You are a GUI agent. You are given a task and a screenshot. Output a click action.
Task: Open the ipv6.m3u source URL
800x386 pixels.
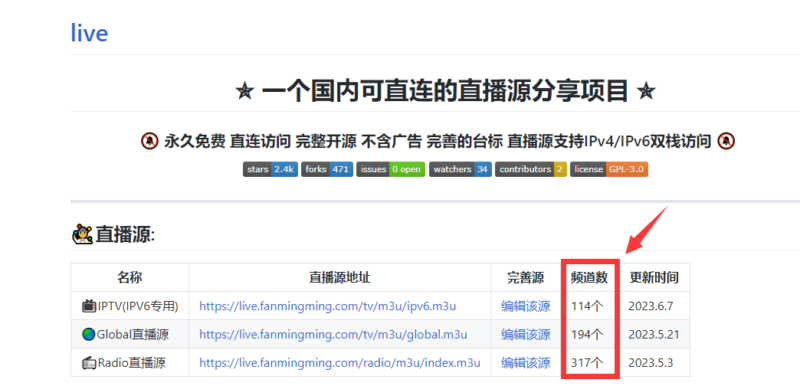tap(327, 306)
